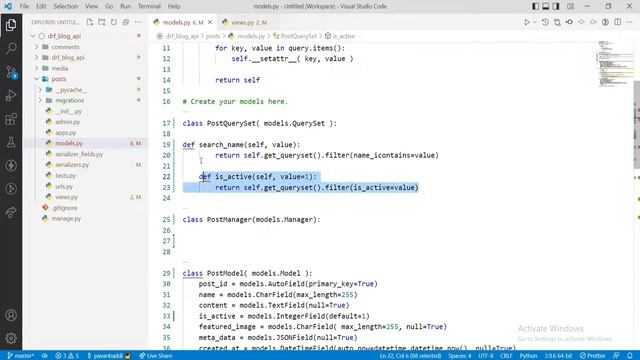Split the editor to the right
This screenshot has width=640, height=360.
[618, 22]
